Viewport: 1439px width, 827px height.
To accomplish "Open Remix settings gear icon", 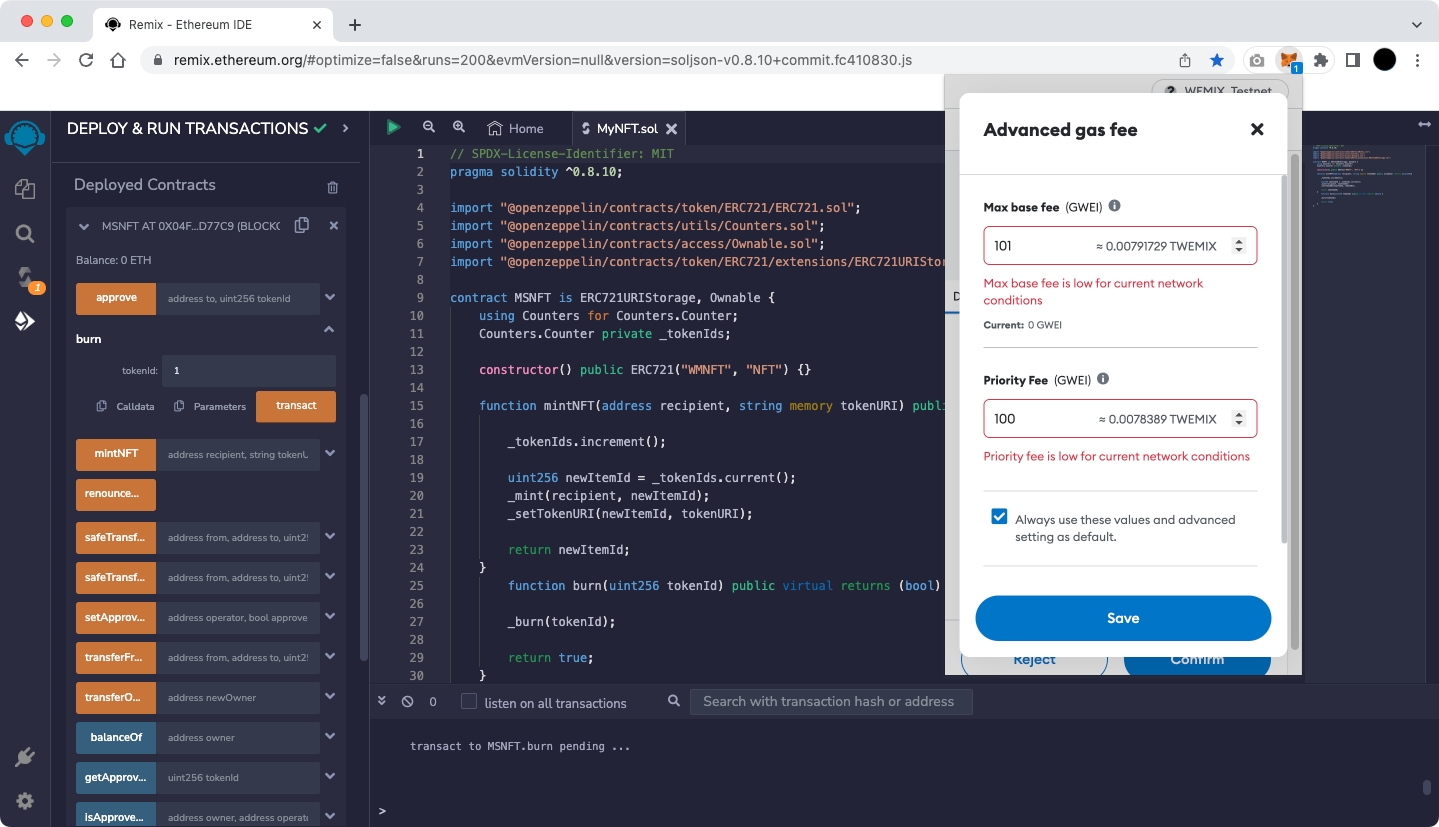I will [x=25, y=801].
